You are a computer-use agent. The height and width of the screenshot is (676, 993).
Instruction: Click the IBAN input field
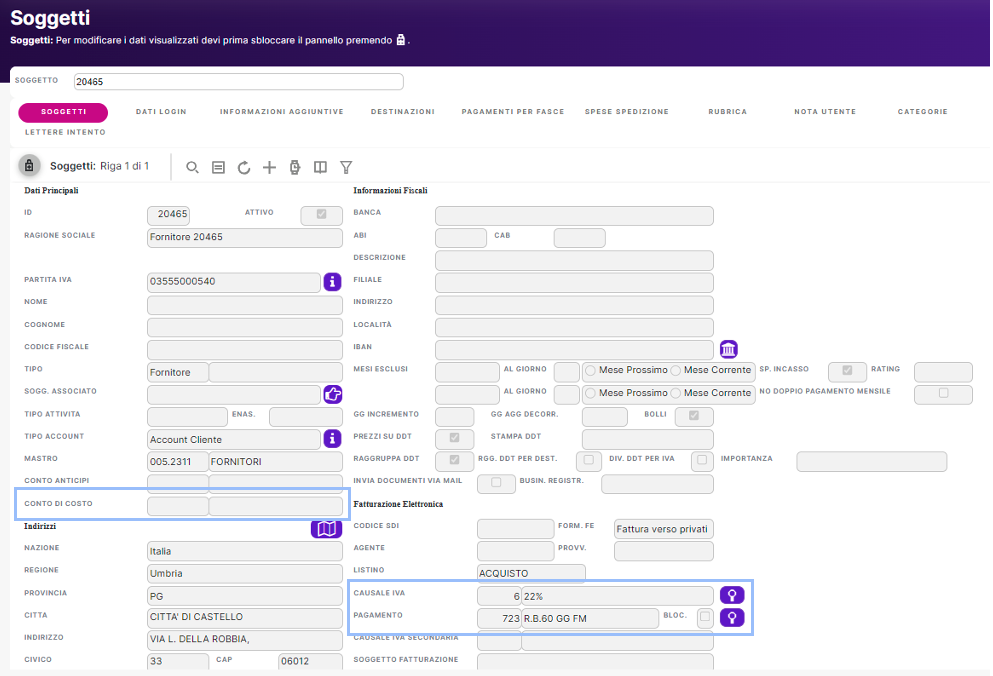[x=574, y=349]
